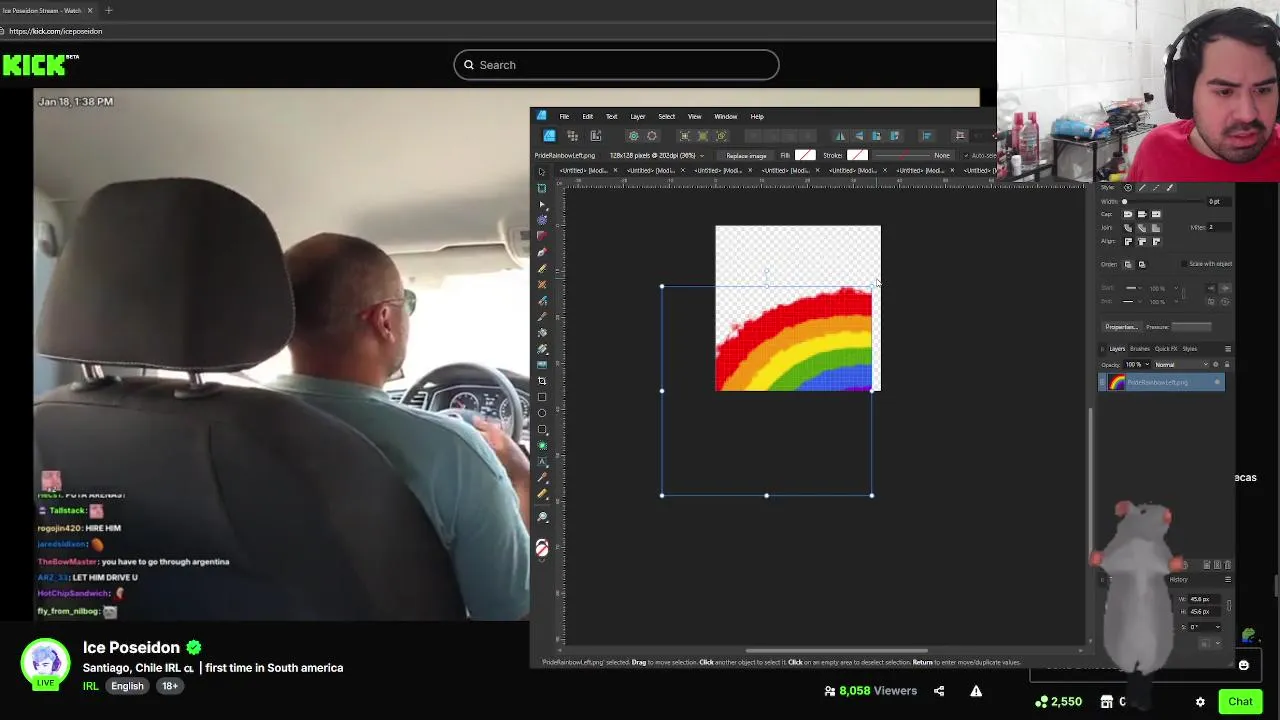Open layer settings gear in Layers panel

coord(1216,364)
